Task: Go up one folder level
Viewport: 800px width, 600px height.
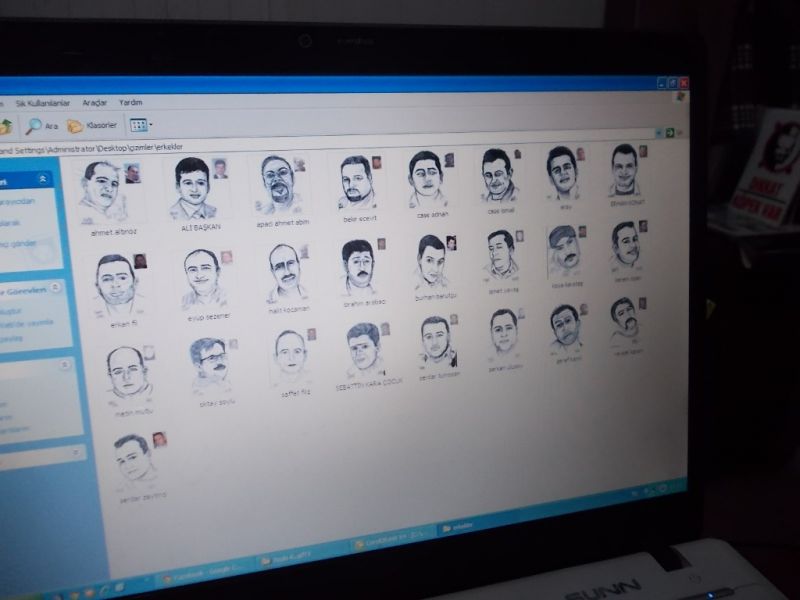Action: tap(5, 126)
